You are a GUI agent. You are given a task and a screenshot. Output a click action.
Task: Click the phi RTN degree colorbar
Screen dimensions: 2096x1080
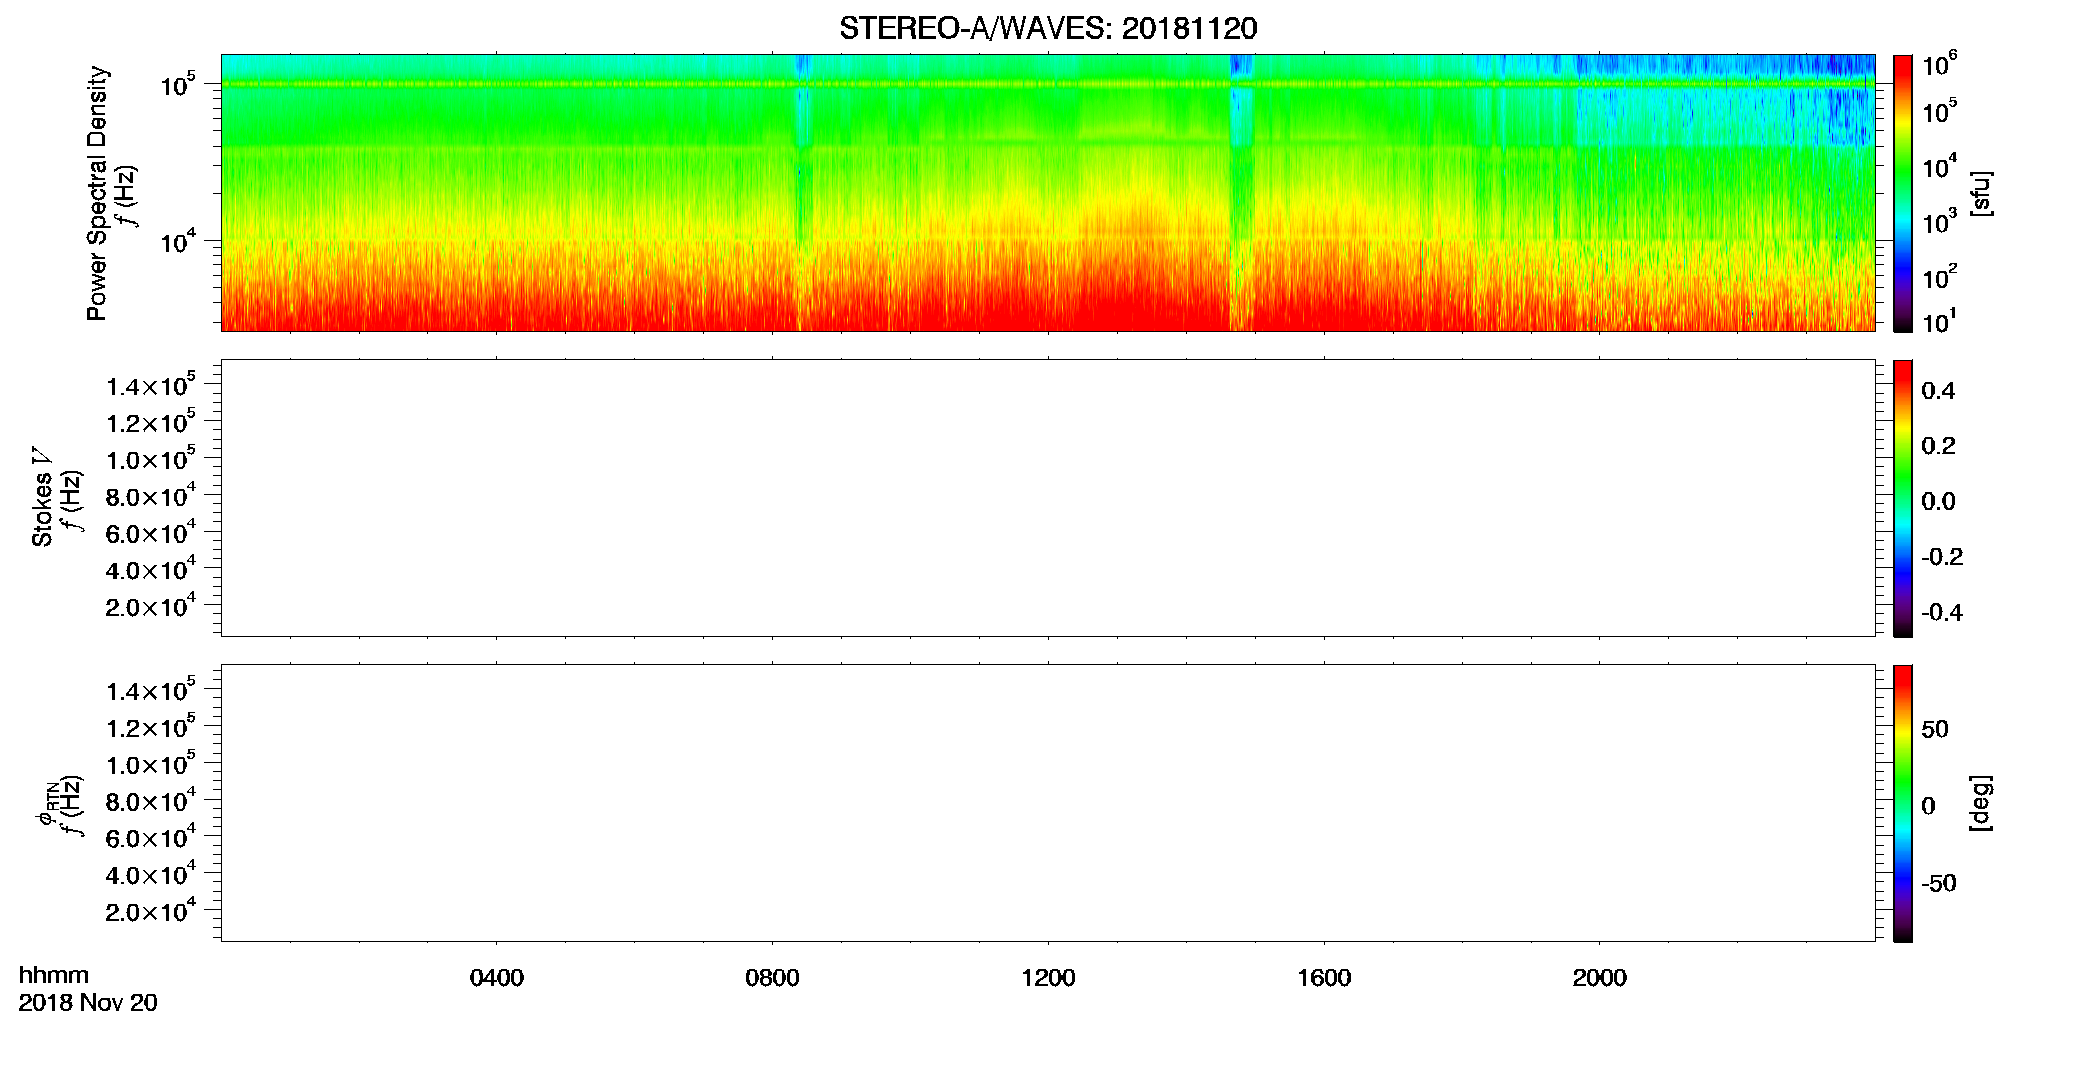1903,803
